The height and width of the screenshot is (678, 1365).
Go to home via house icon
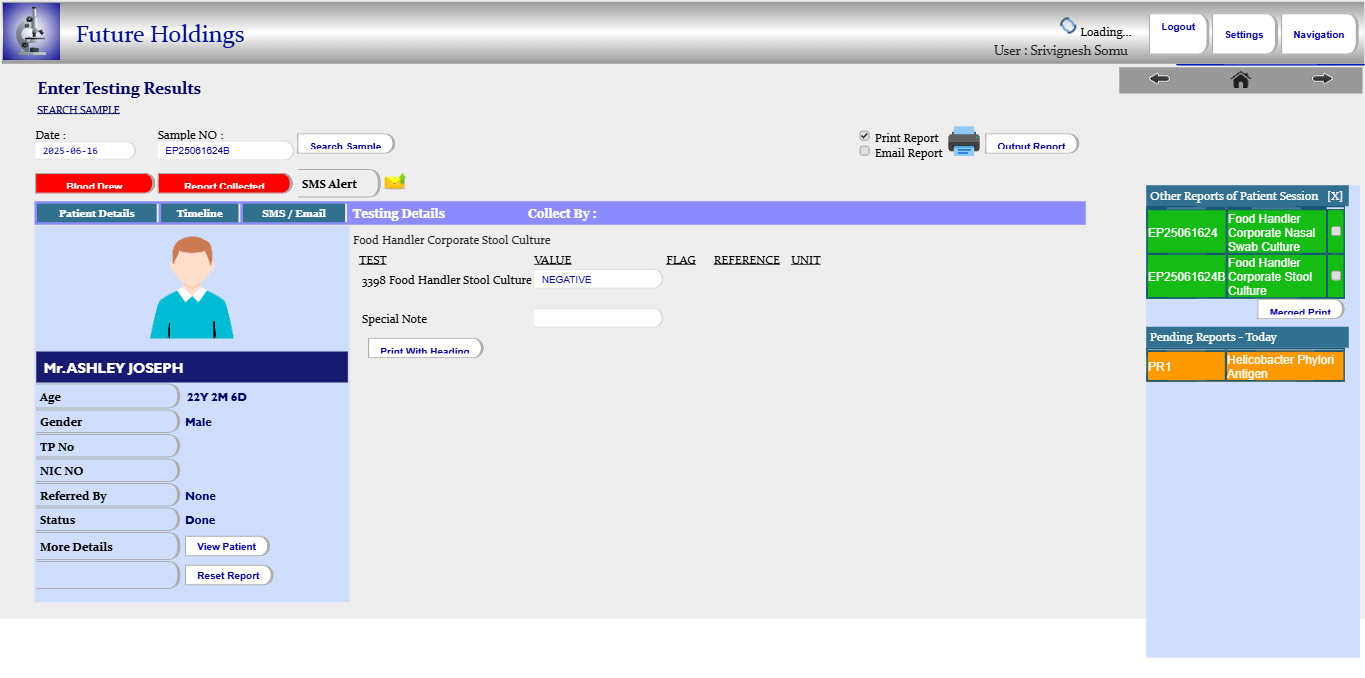(x=1240, y=80)
